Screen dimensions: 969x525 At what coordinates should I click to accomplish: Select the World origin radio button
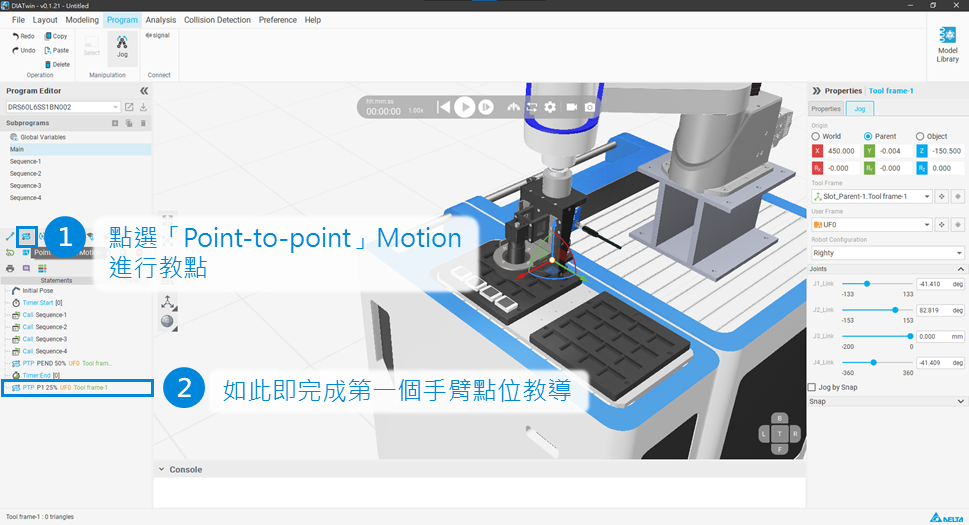815,136
